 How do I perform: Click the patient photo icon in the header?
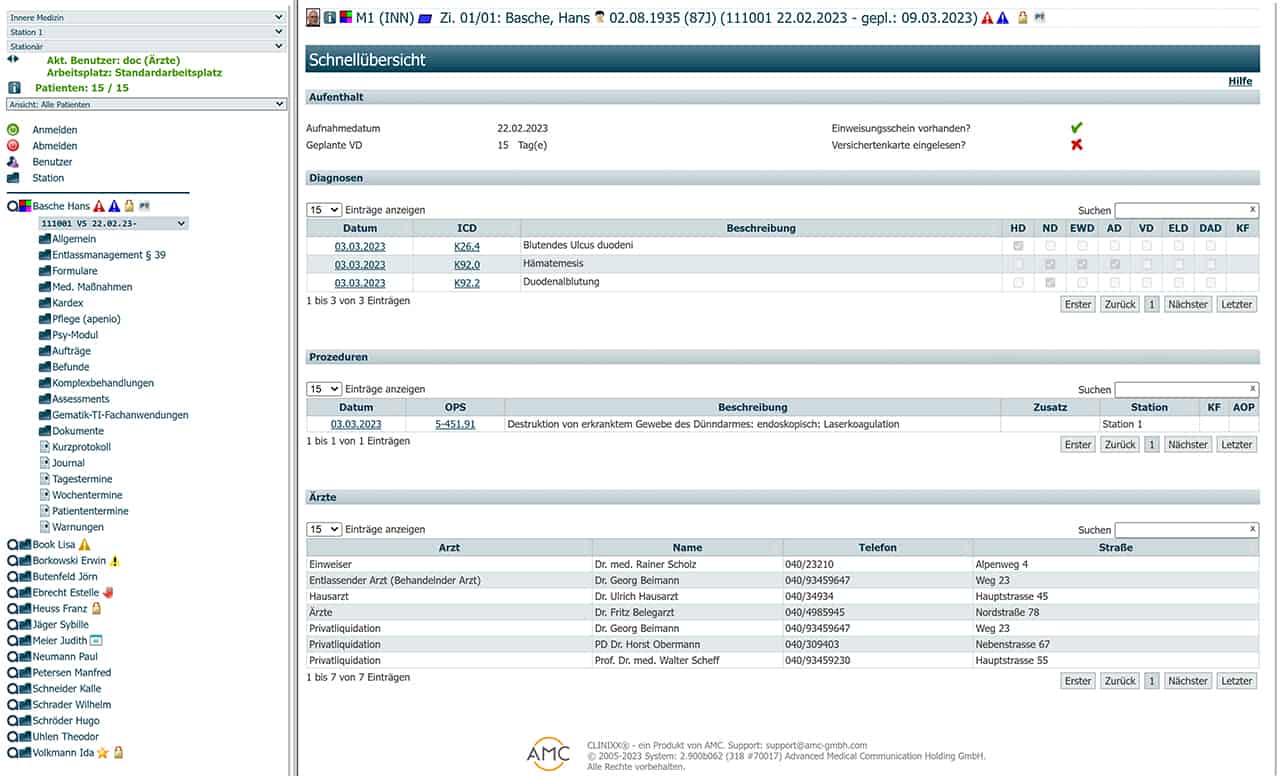[313, 17]
